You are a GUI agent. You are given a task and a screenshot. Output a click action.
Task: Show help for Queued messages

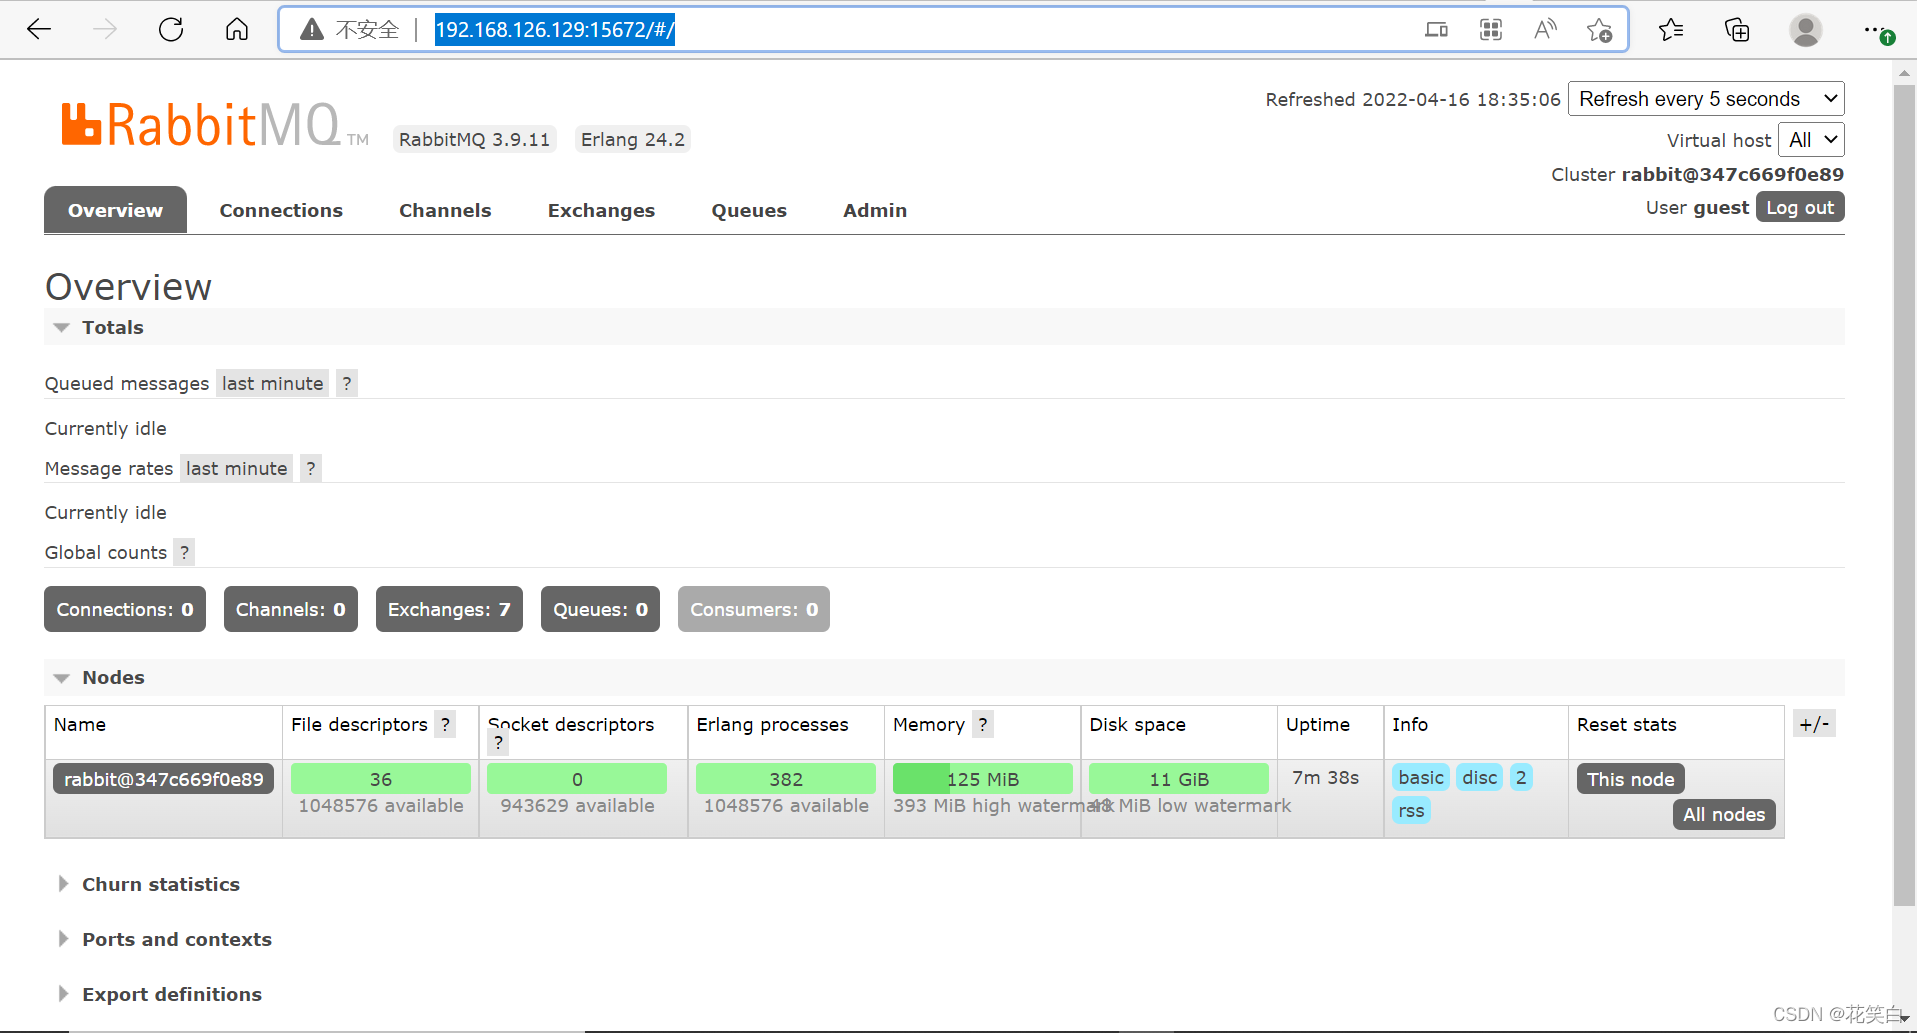pyautogui.click(x=347, y=383)
